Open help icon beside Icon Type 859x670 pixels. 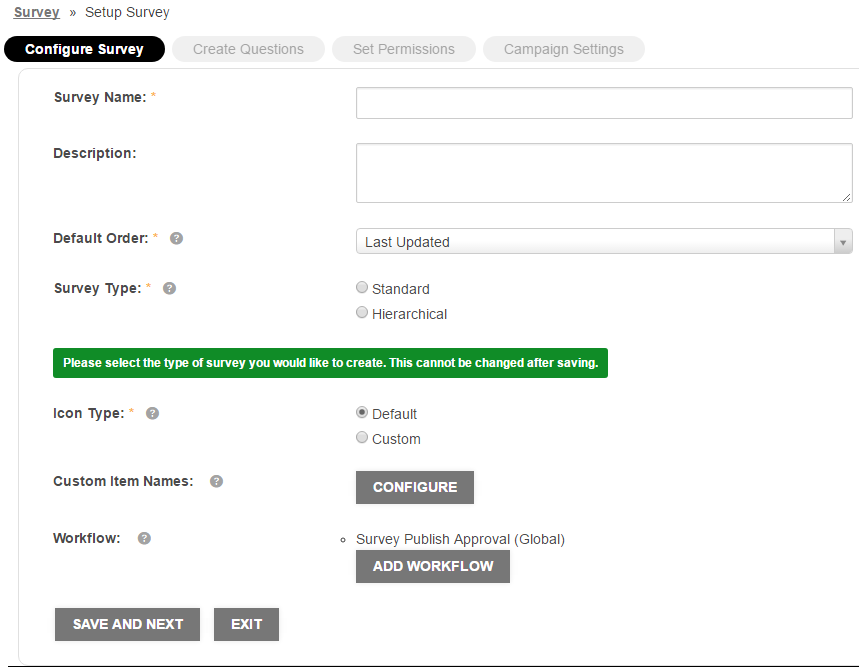coord(152,413)
